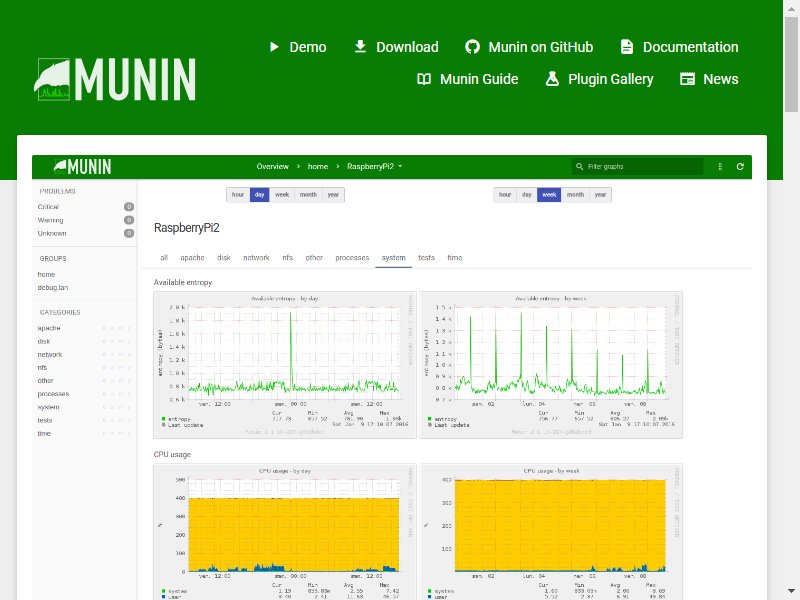Switch to the 'system' category tab
Image resolution: width=800 pixels, height=600 pixels.
[x=393, y=258]
